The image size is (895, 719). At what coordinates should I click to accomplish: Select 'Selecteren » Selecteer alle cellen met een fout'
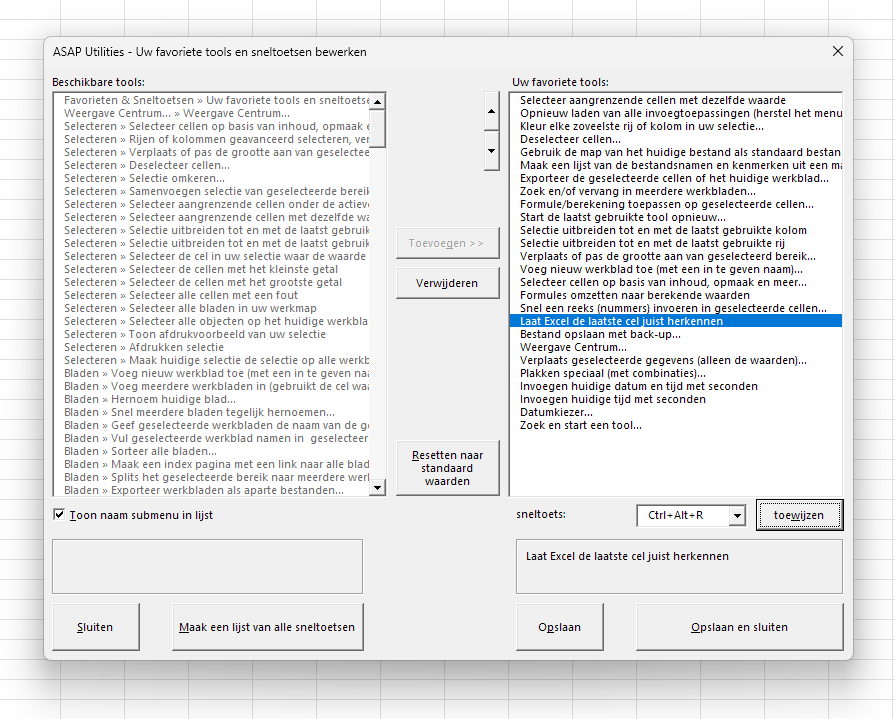(x=212, y=296)
